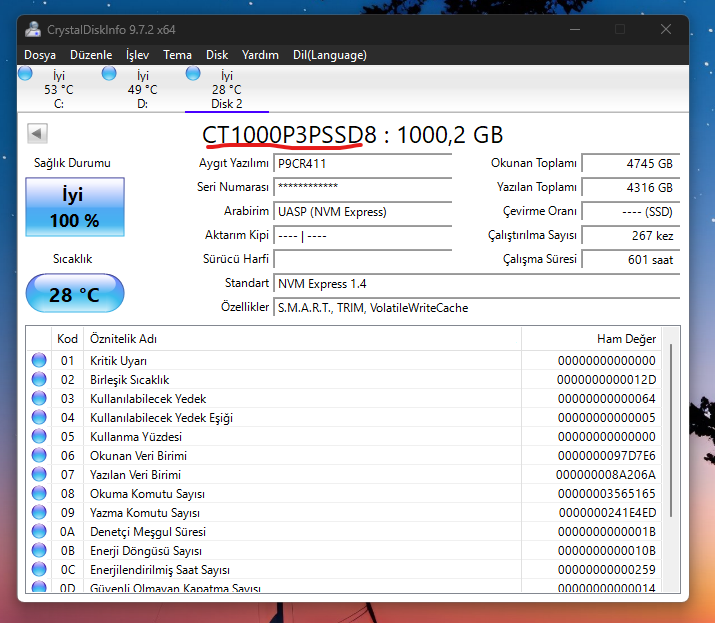Click raw value 000000241E4ED

607,513
